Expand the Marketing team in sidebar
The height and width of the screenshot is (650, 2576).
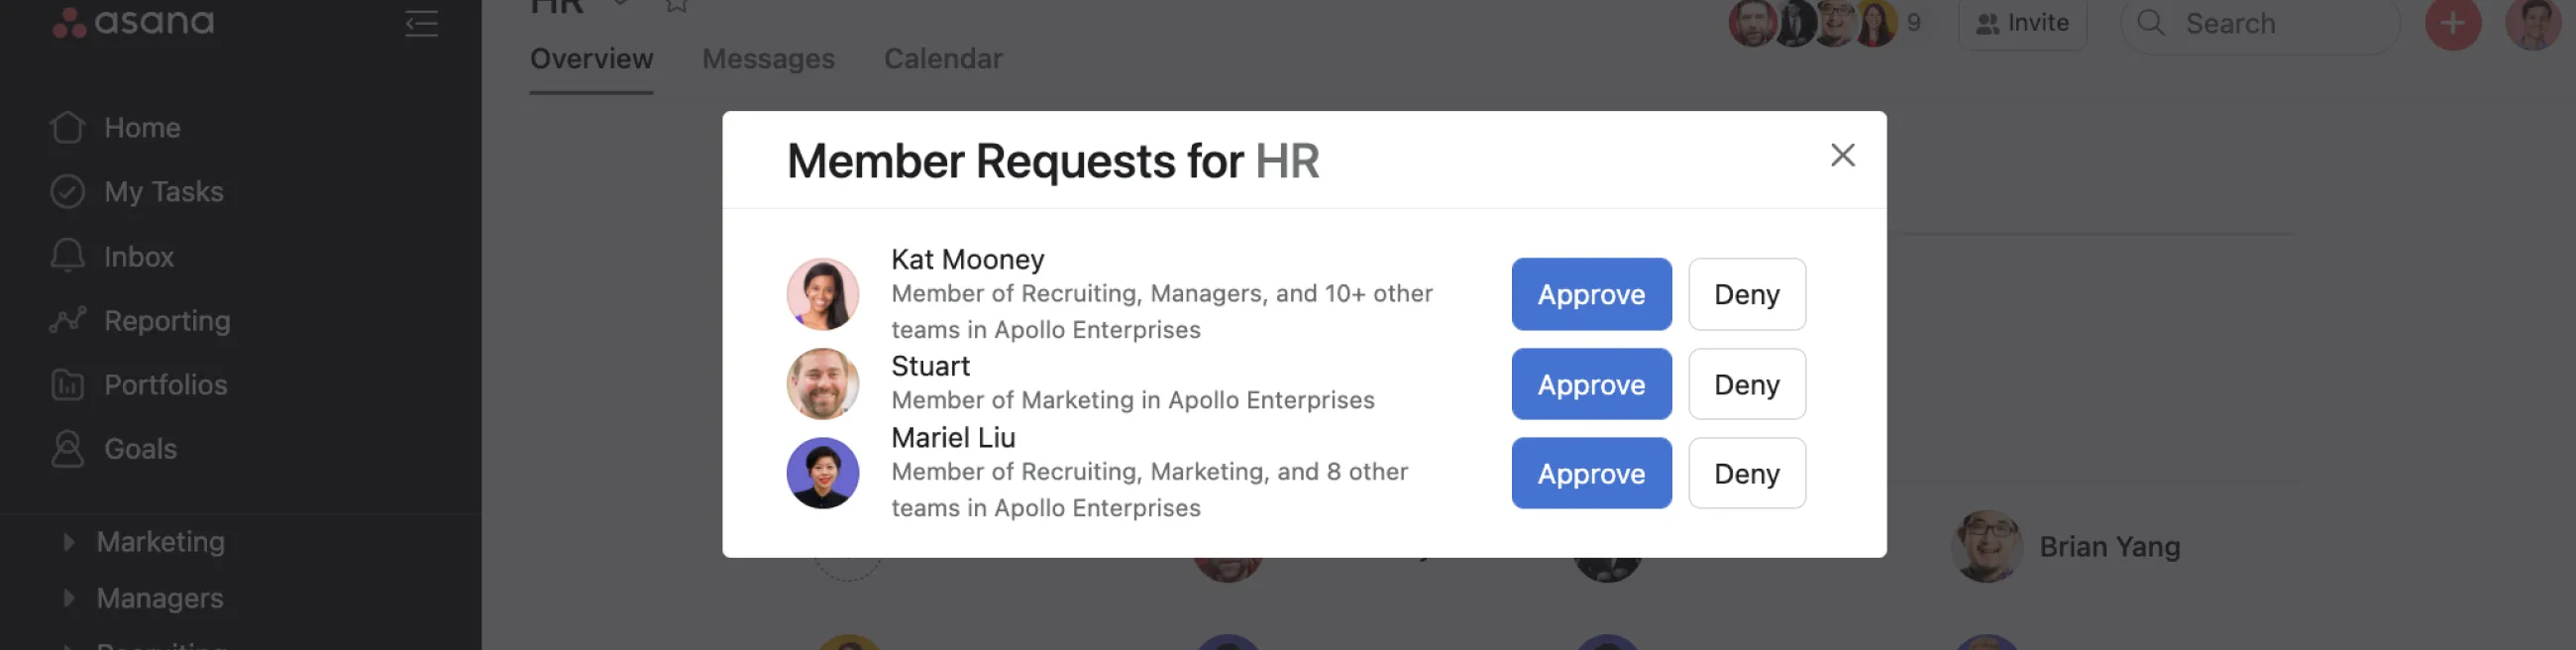pos(69,542)
